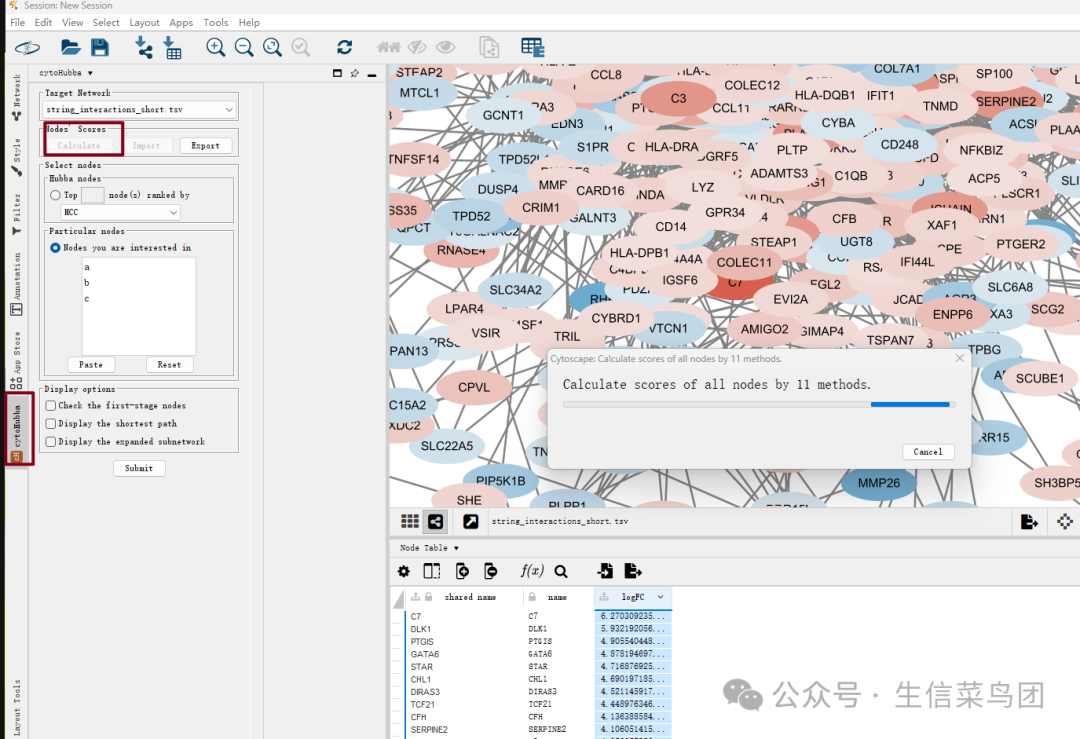
Task: Open function builder f(x) in Node Table
Action: tap(532, 570)
